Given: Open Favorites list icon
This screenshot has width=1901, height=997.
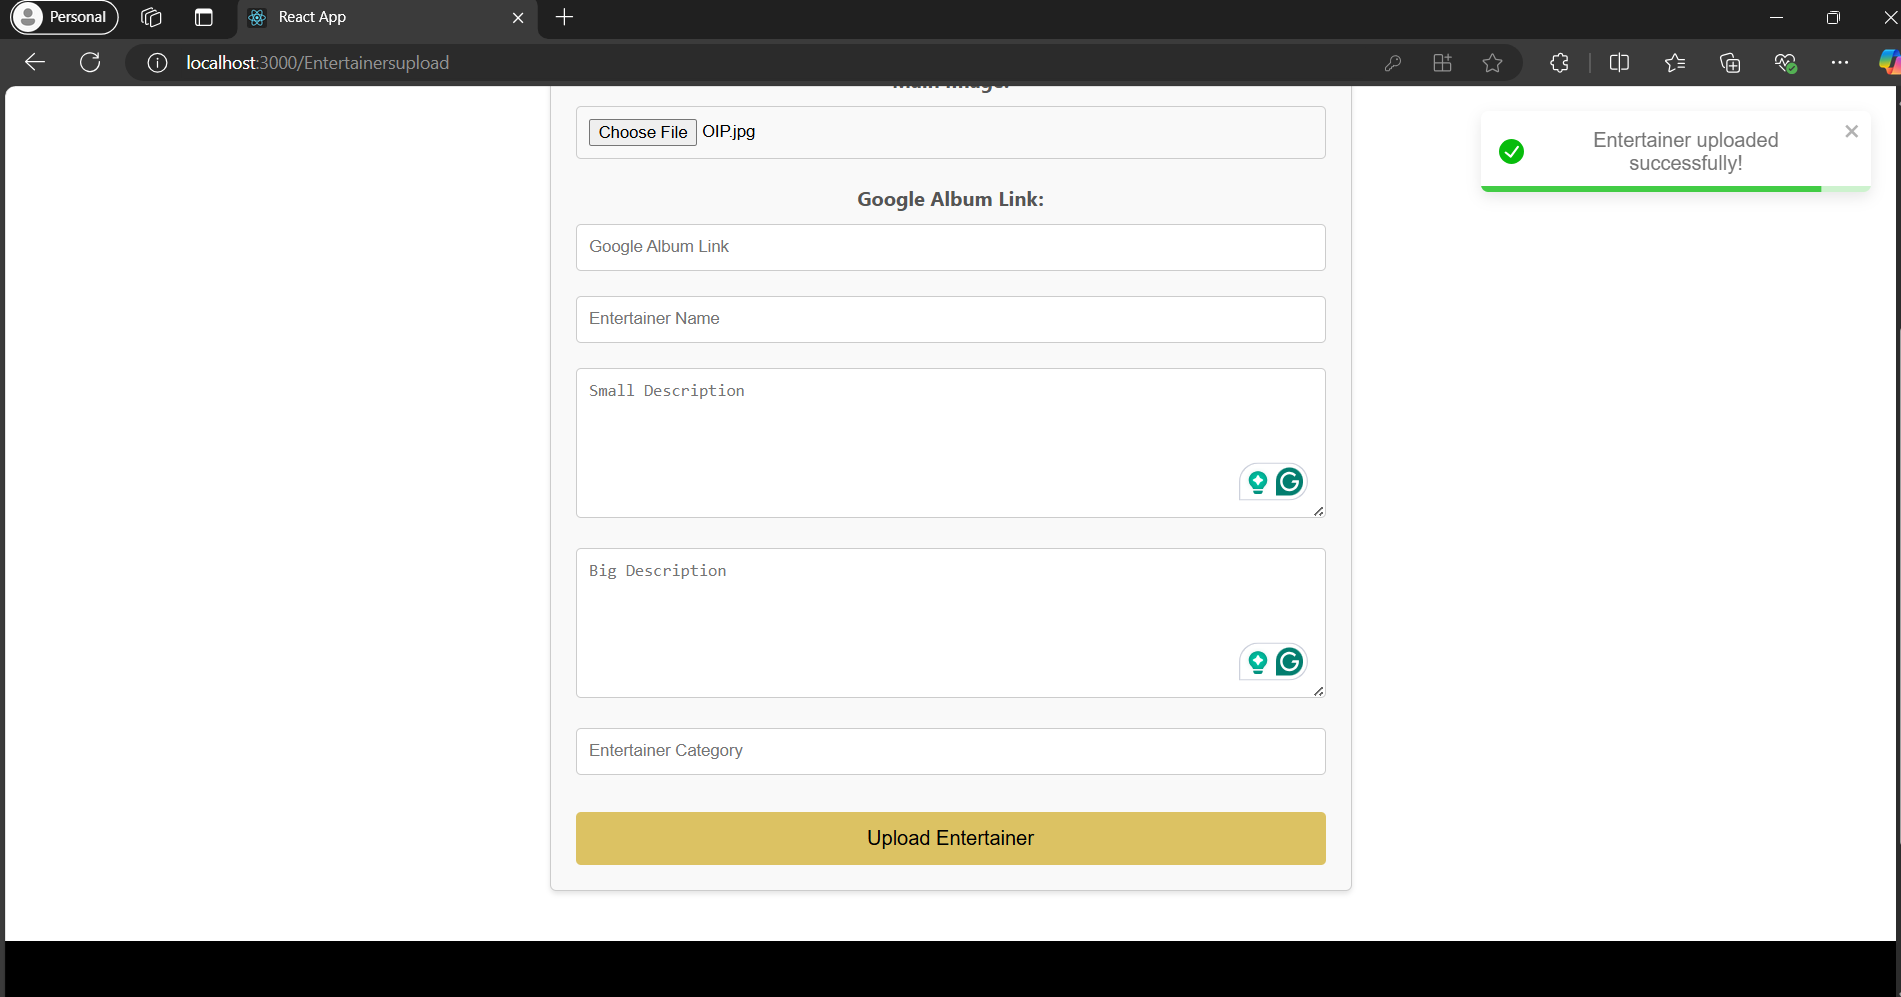Looking at the screenshot, I should pos(1675,63).
